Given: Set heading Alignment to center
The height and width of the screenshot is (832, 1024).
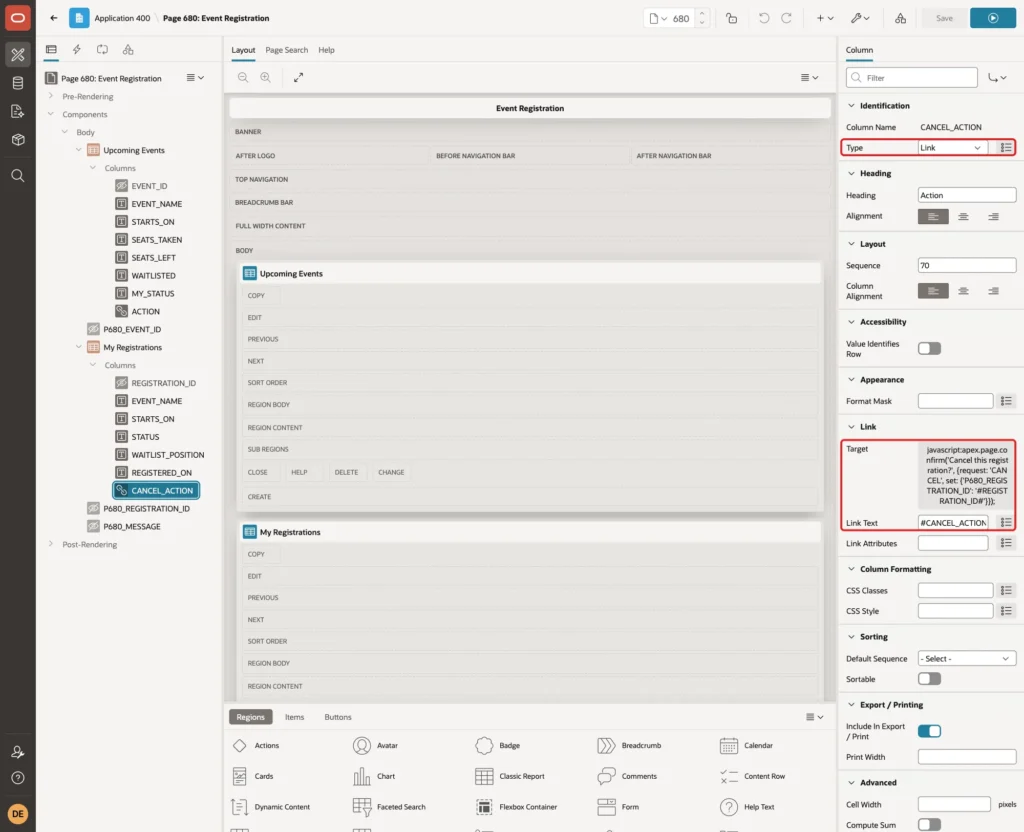Looking at the screenshot, I should coord(963,216).
